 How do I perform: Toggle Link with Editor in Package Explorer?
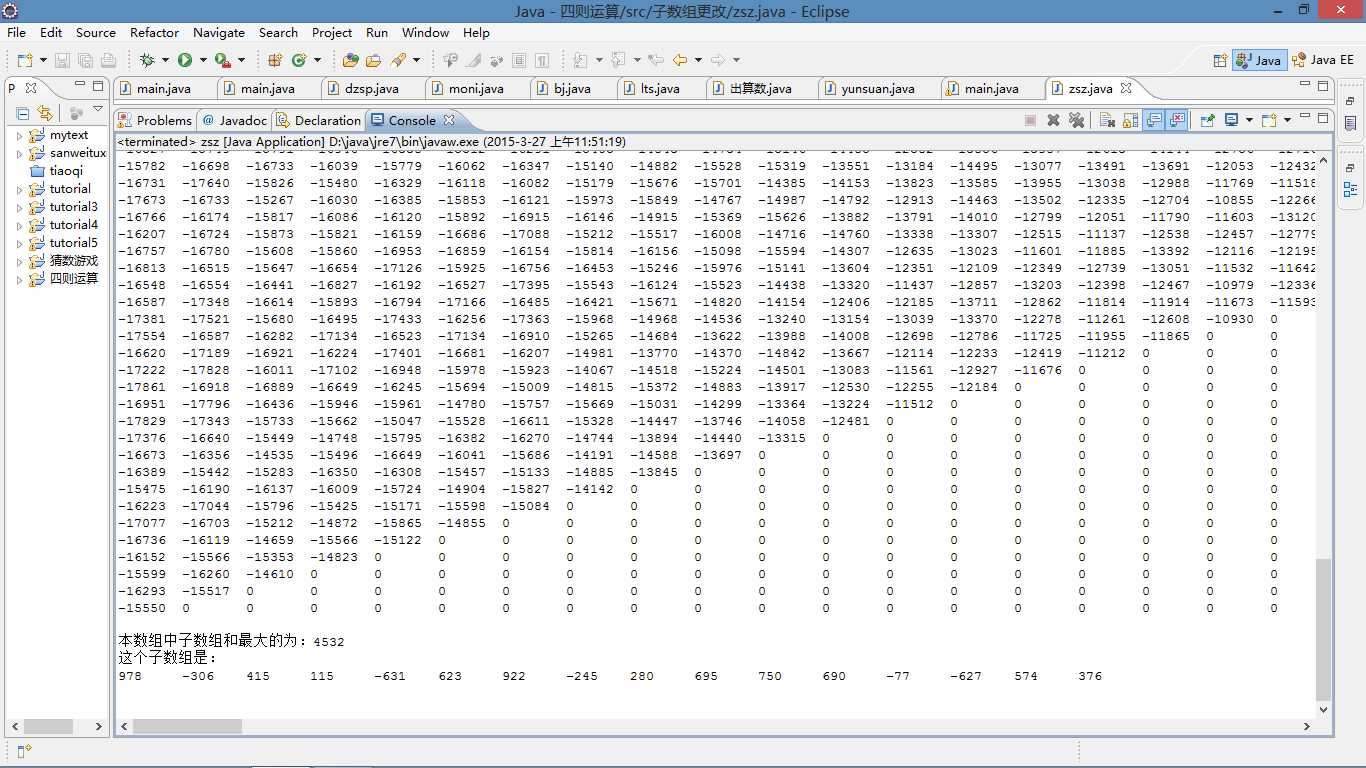tap(45, 113)
